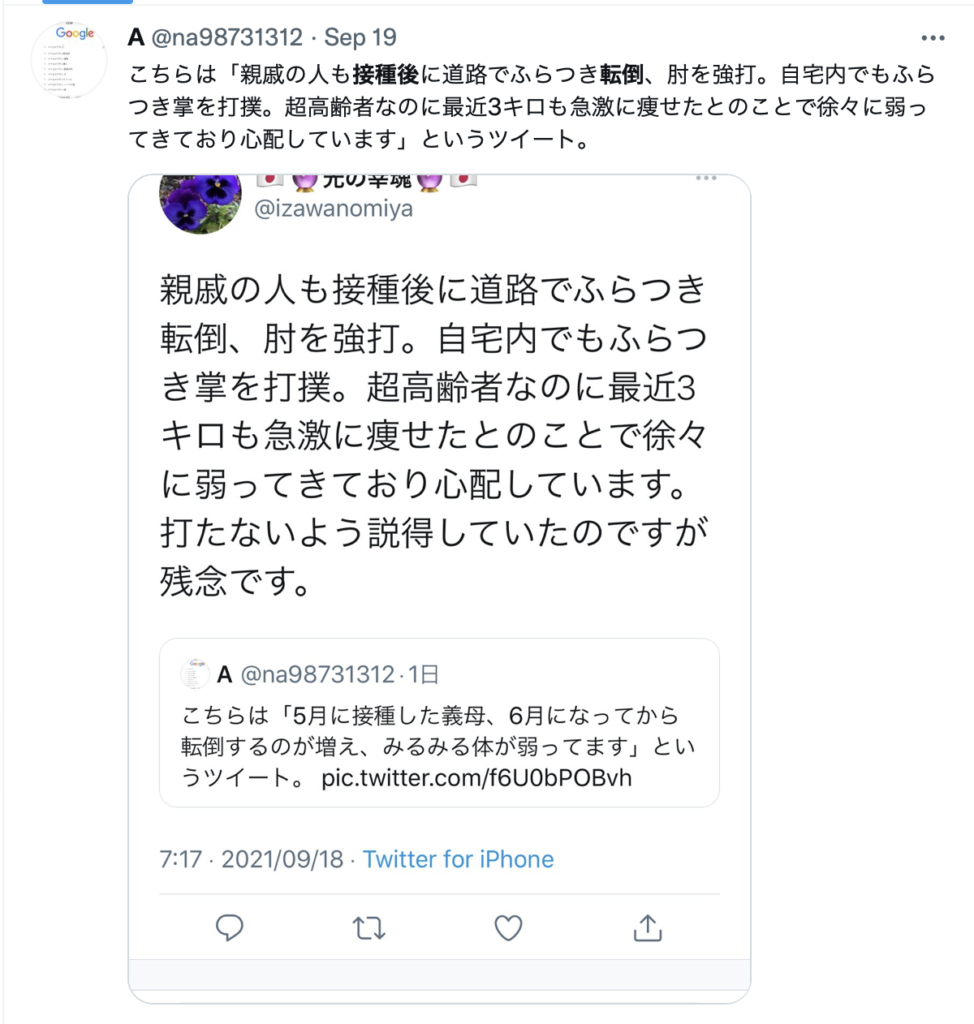Open the pic.twitter.com/f6U0bPOBvh link
The height and width of the screenshot is (1024, 974).
click(x=477, y=778)
